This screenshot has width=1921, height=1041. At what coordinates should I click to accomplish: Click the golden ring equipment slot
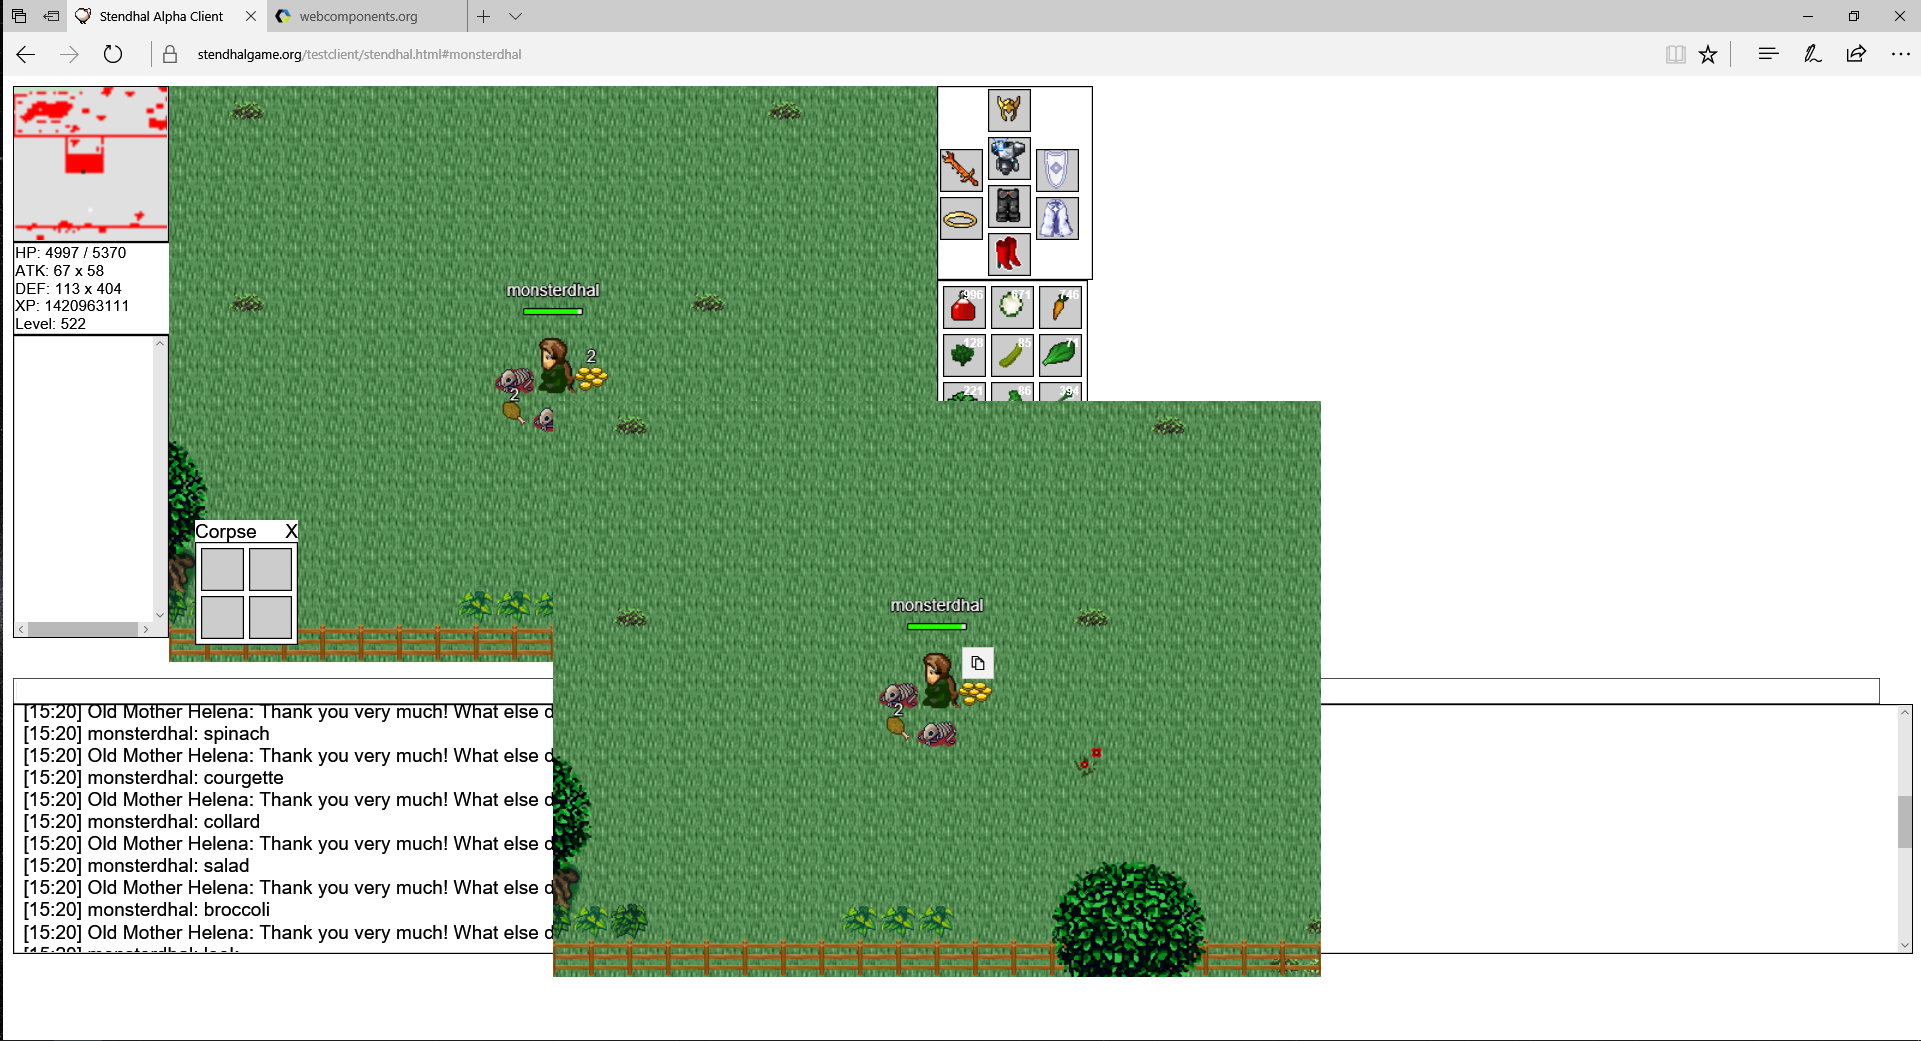tap(961, 218)
